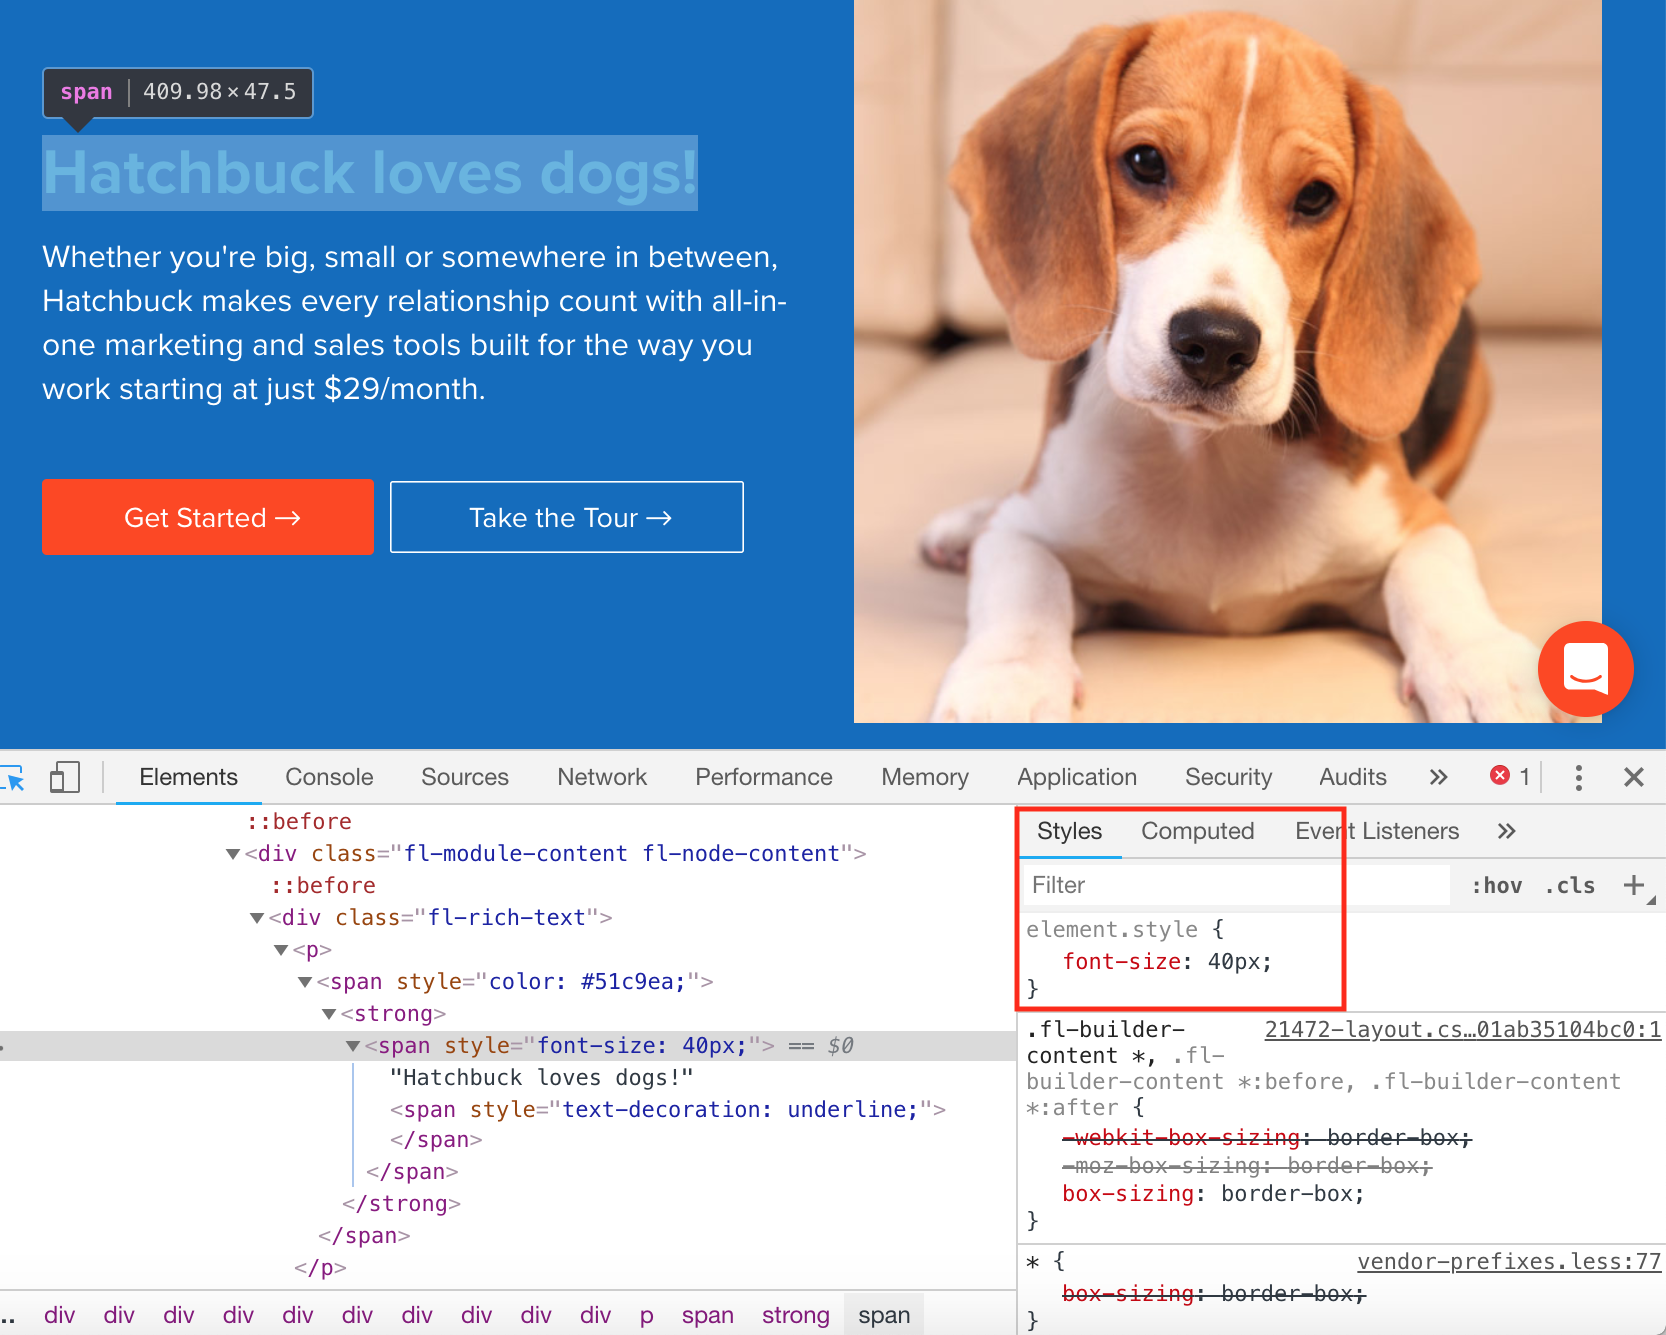Click the struck-through -moz-box-sizing property
1666x1335 pixels.
pos(1160,1166)
